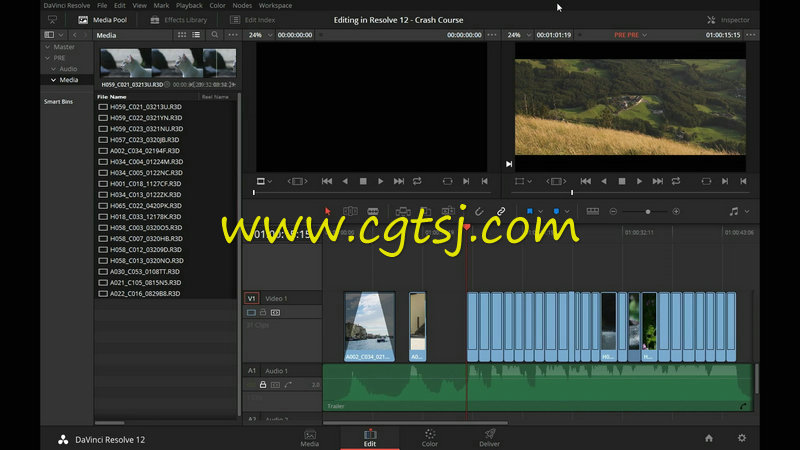Stop playback in source viewer
Image resolution: width=800 pixels, height=450 pixels.
click(x=363, y=181)
